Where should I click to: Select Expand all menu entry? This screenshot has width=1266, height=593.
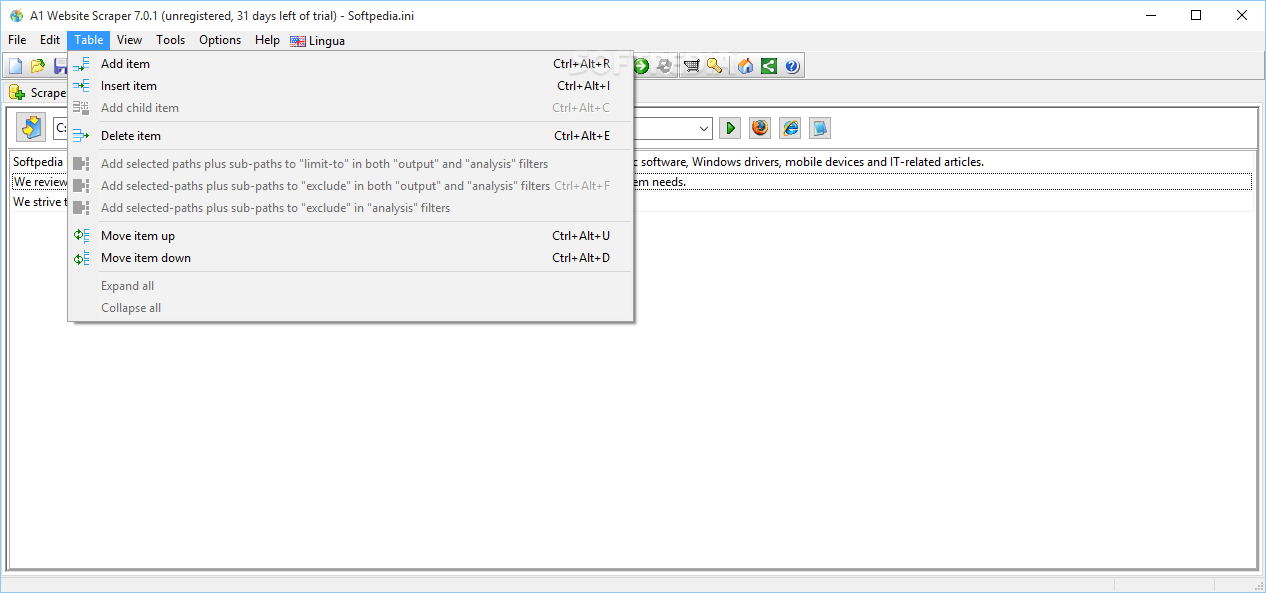[x=350, y=286]
